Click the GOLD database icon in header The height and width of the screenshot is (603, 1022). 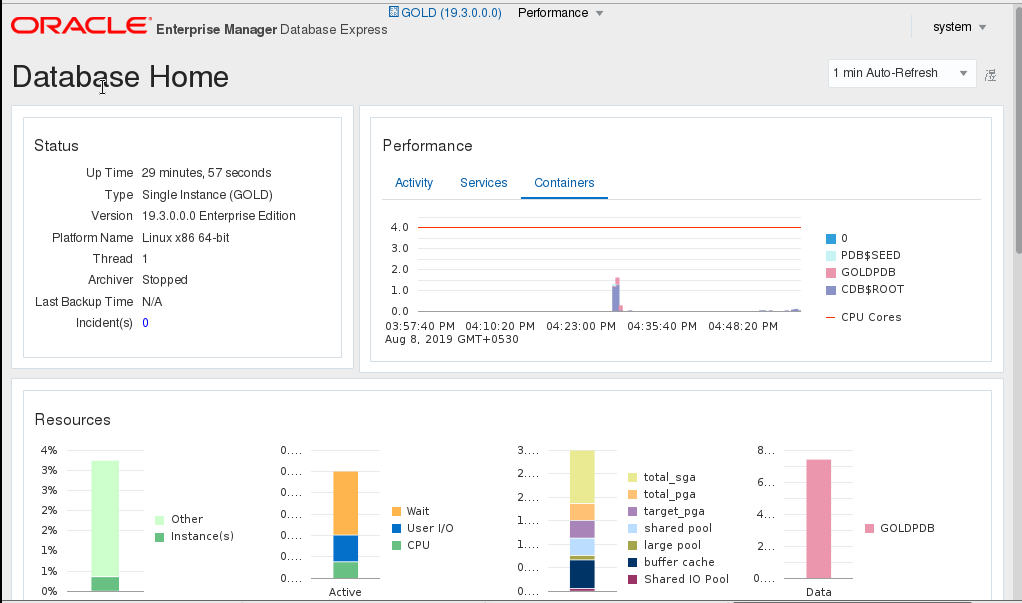[x=393, y=13]
